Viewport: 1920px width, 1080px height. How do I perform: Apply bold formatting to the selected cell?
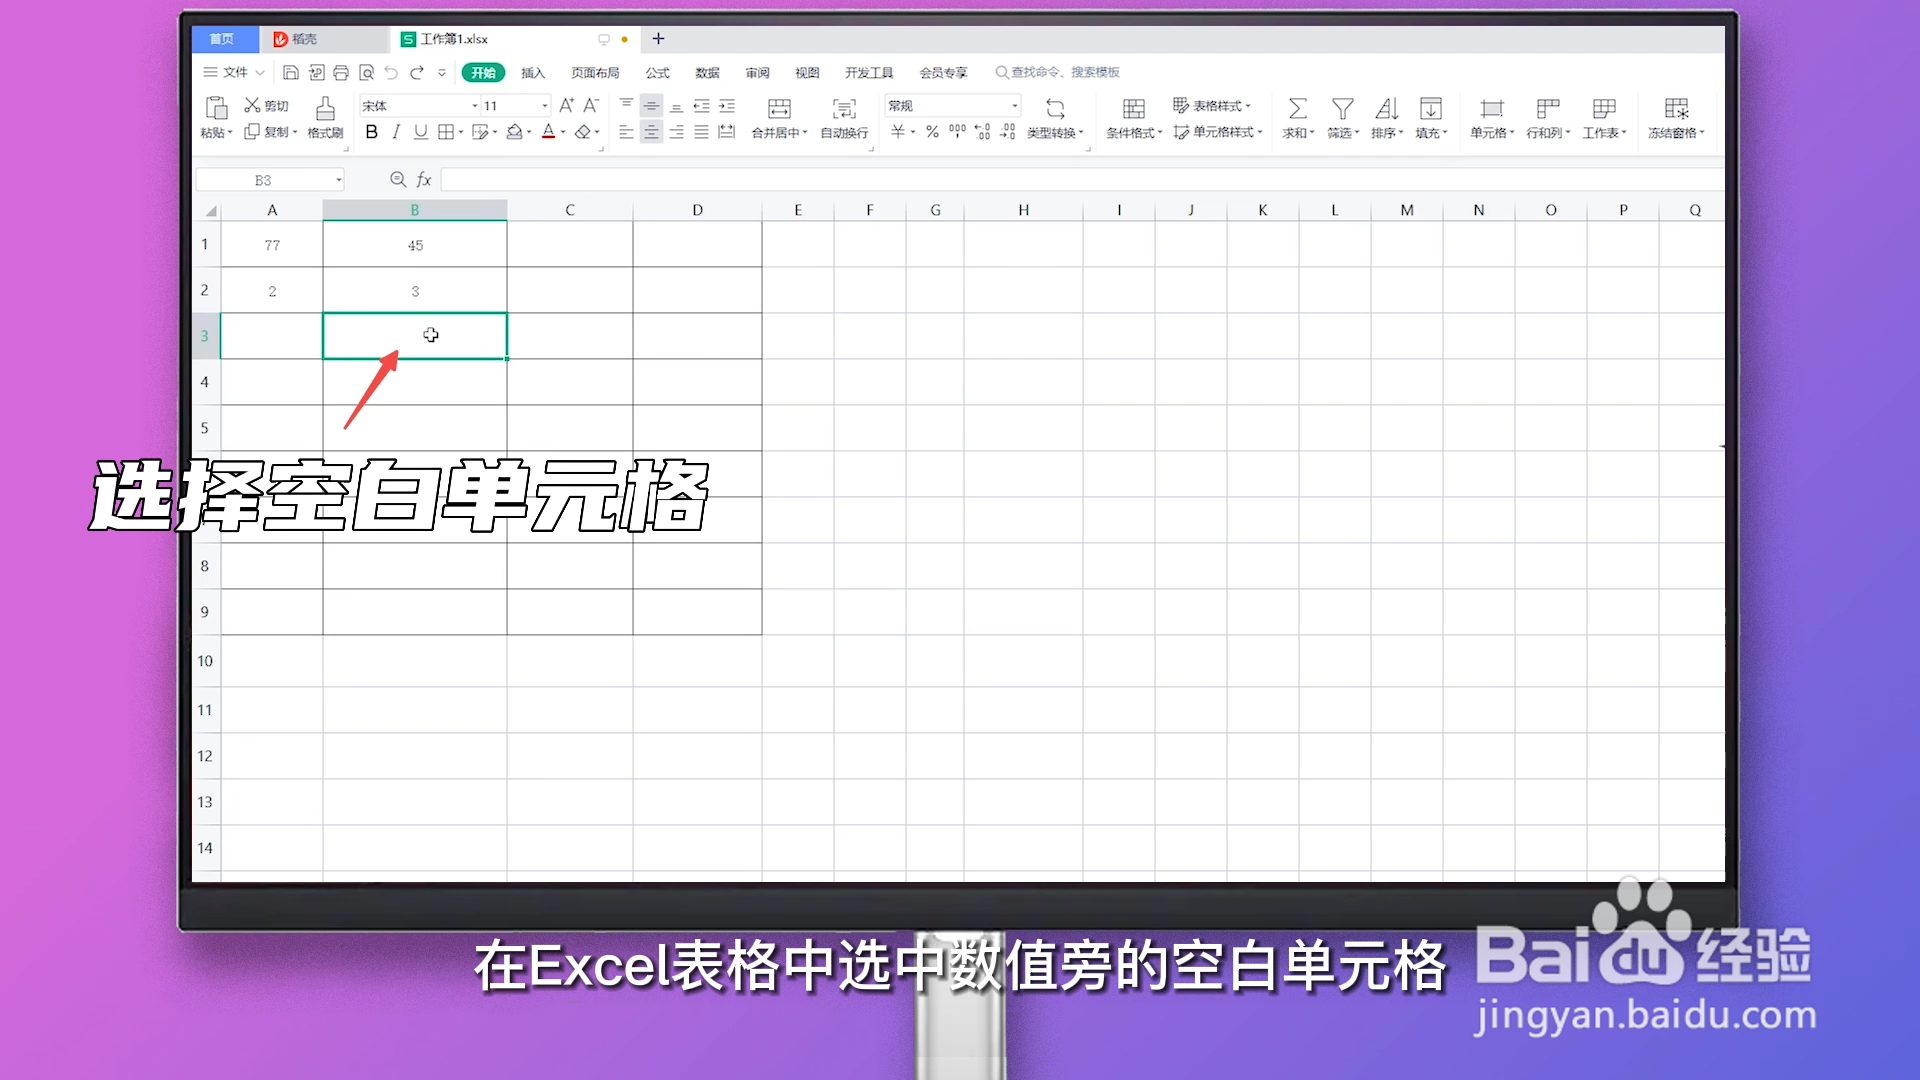[x=371, y=131]
